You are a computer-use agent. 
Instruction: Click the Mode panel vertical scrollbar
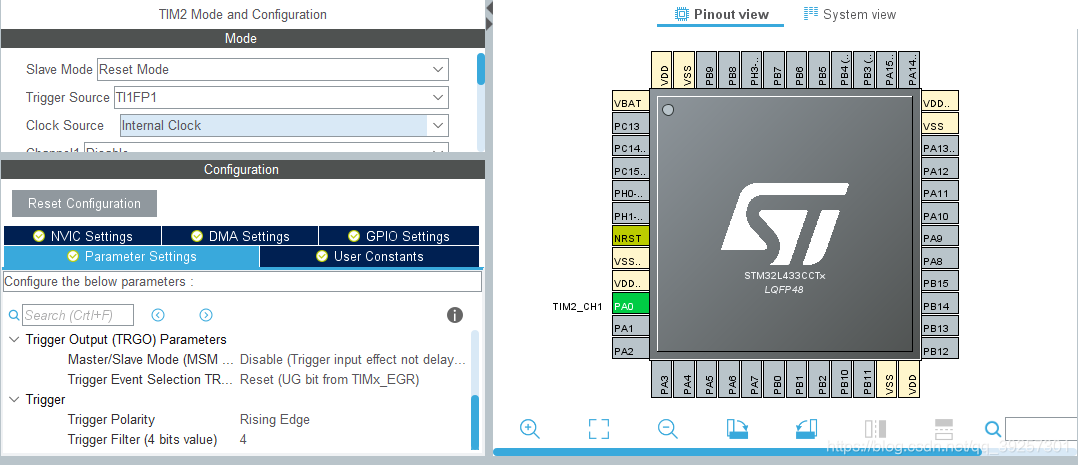click(481, 69)
